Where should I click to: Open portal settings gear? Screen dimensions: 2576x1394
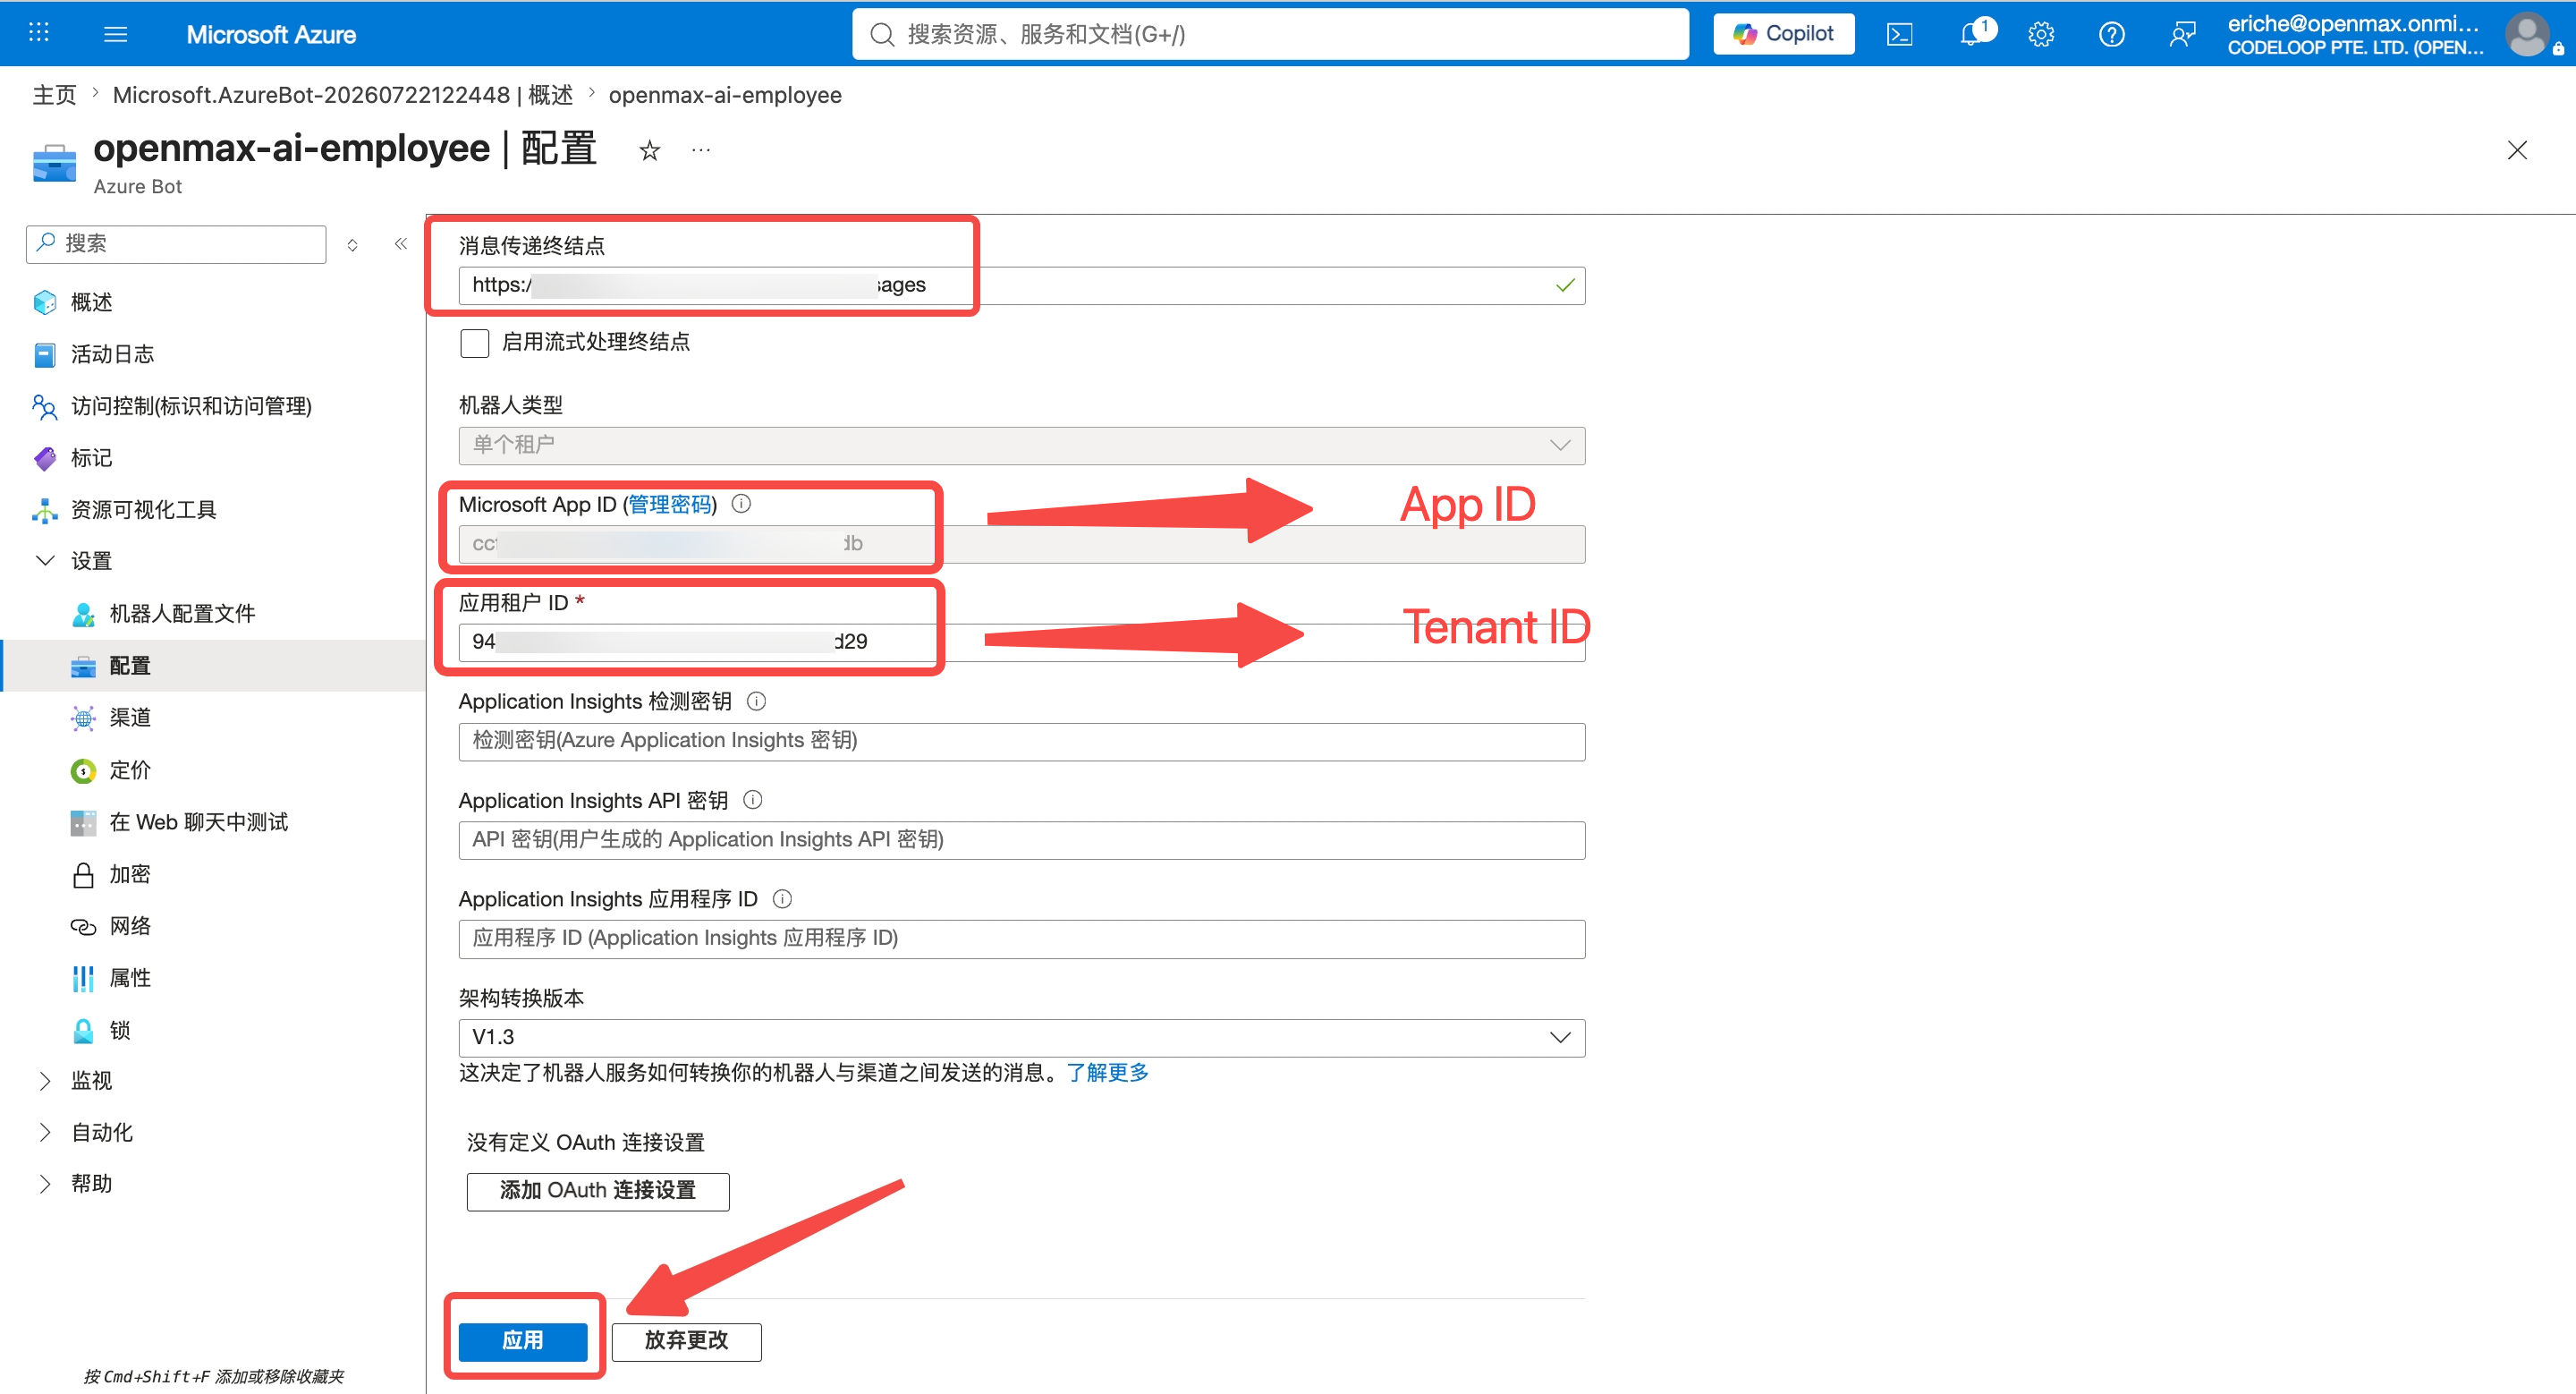pyautogui.click(x=2041, y=34)
